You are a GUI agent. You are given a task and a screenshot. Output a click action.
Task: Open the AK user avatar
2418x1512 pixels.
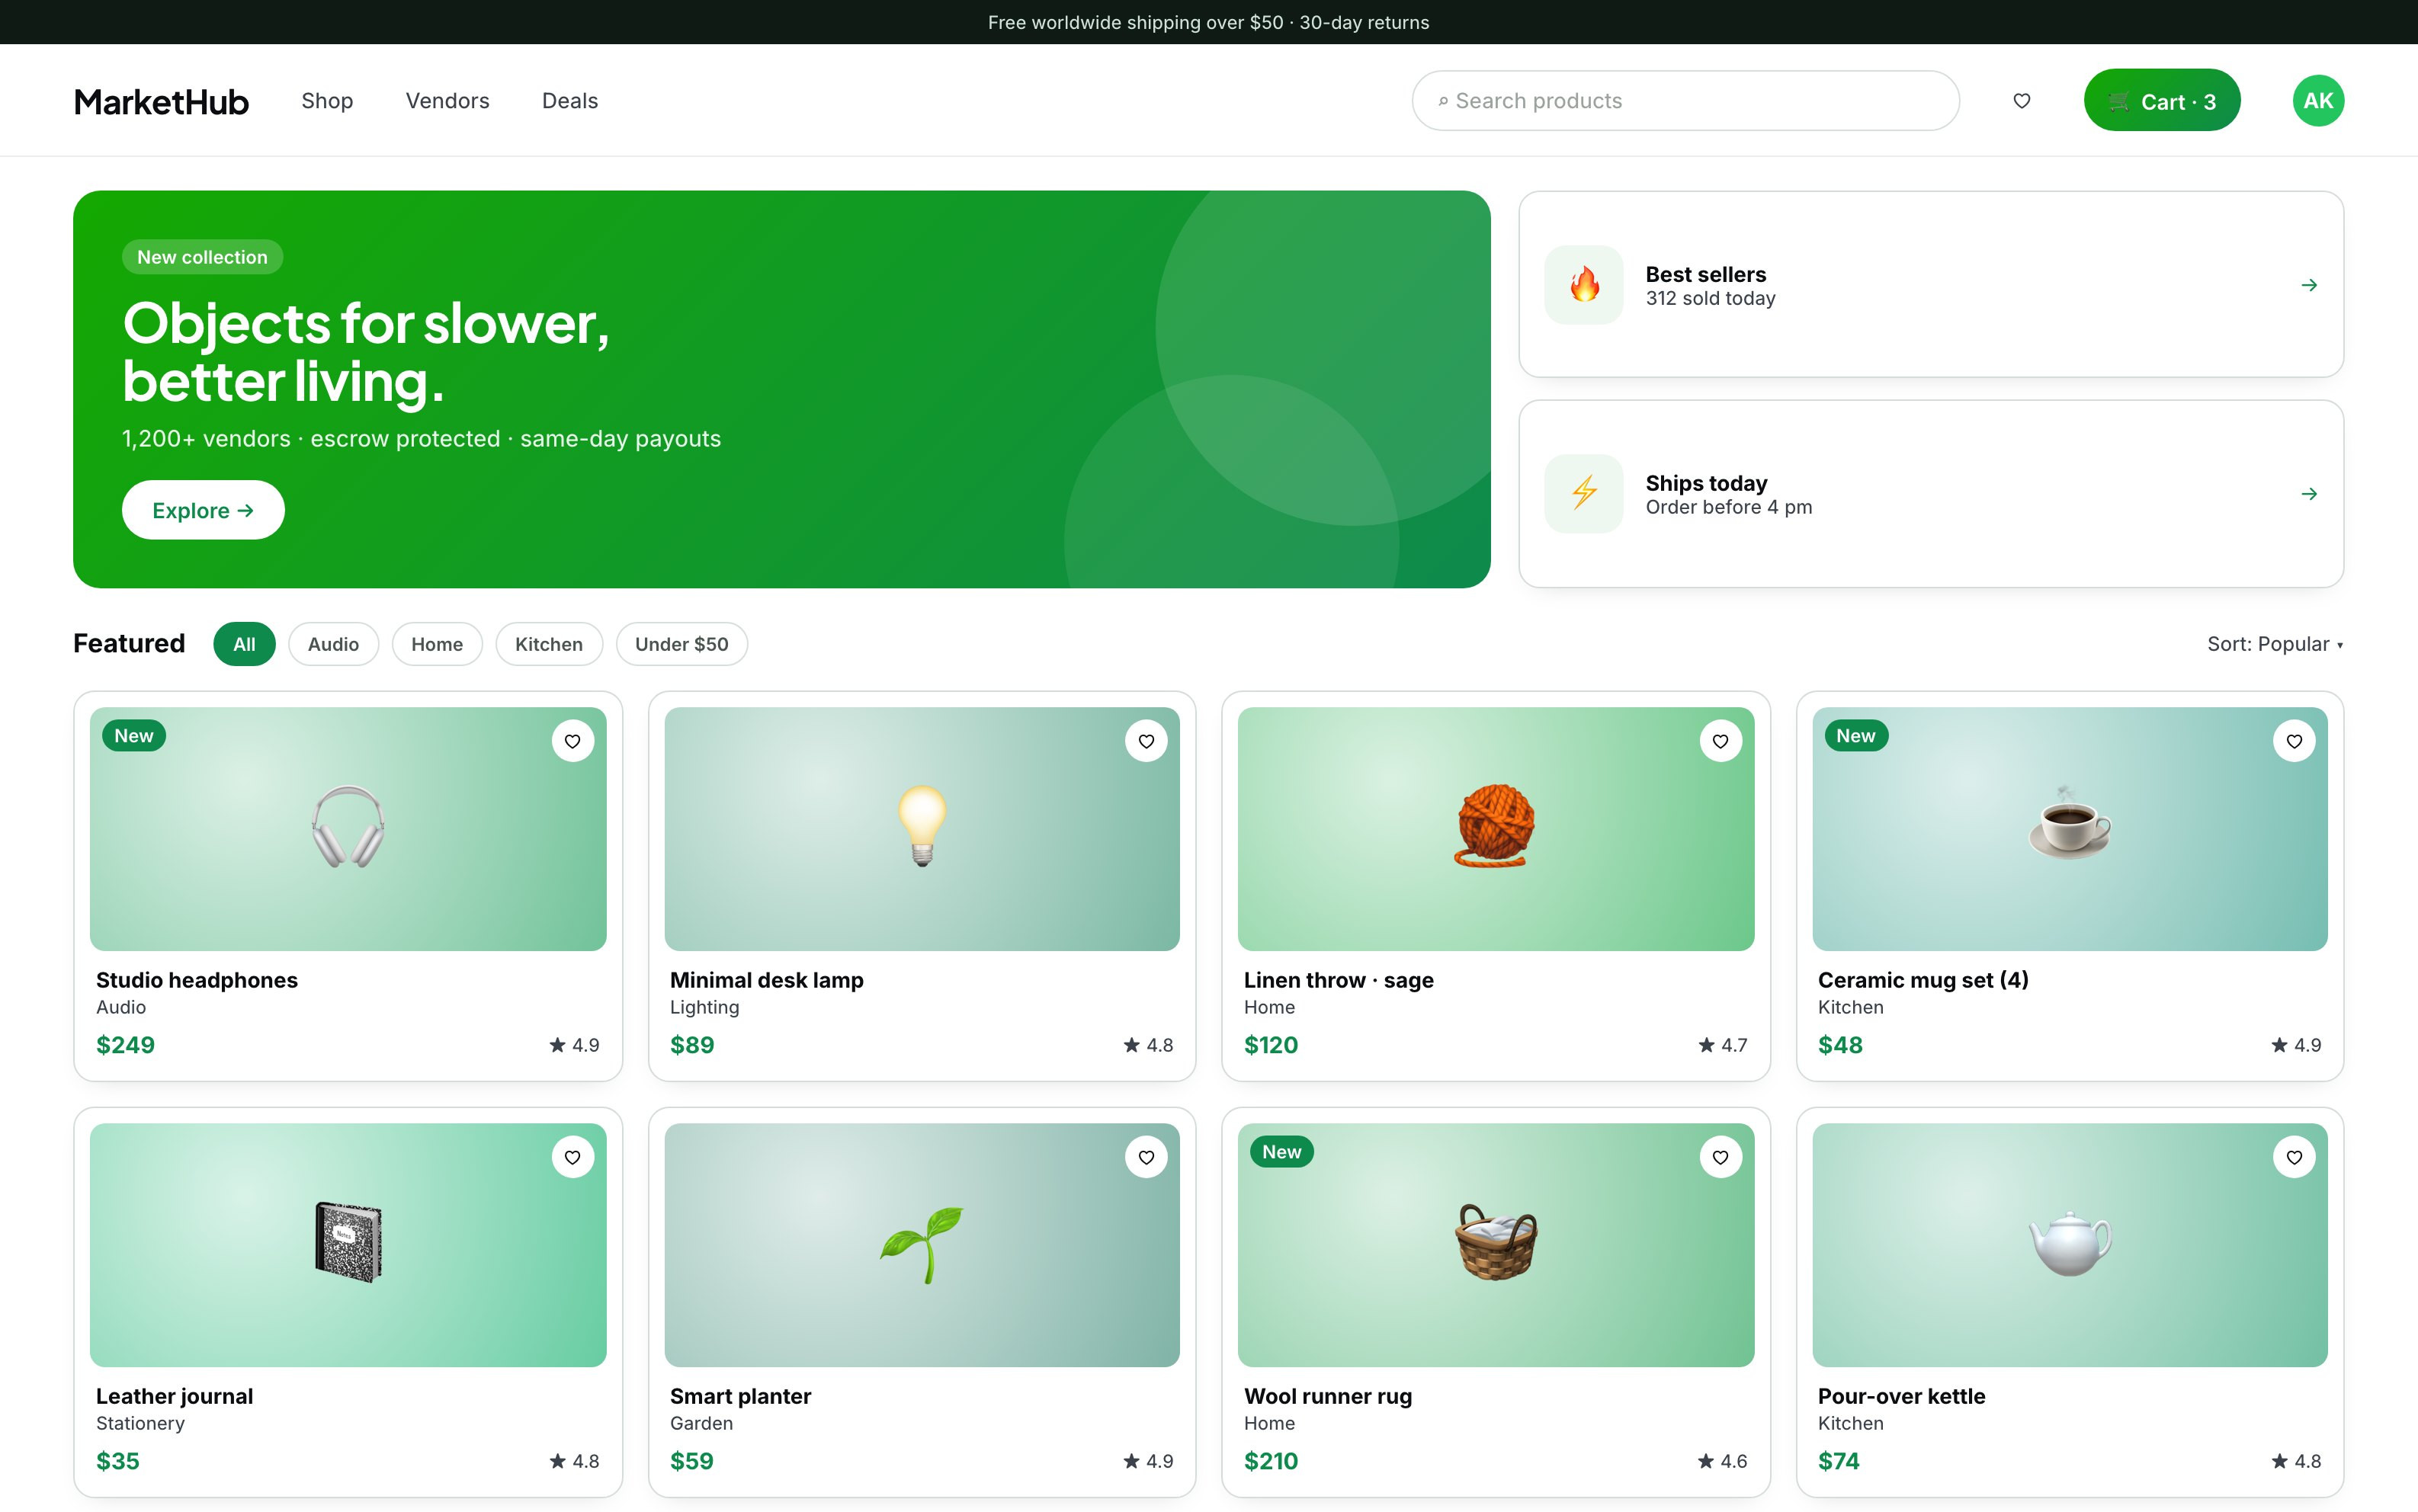click(x=2317, y=101)
